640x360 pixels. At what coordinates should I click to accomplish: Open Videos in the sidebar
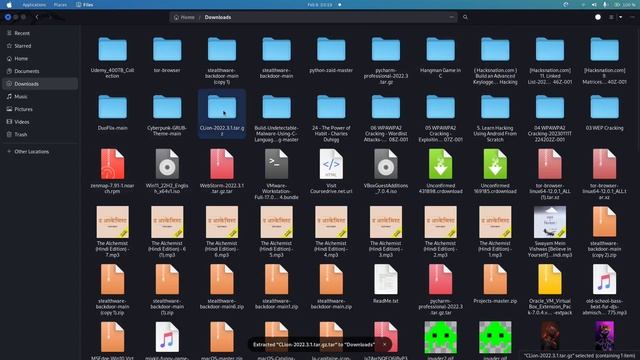(40, 122)
